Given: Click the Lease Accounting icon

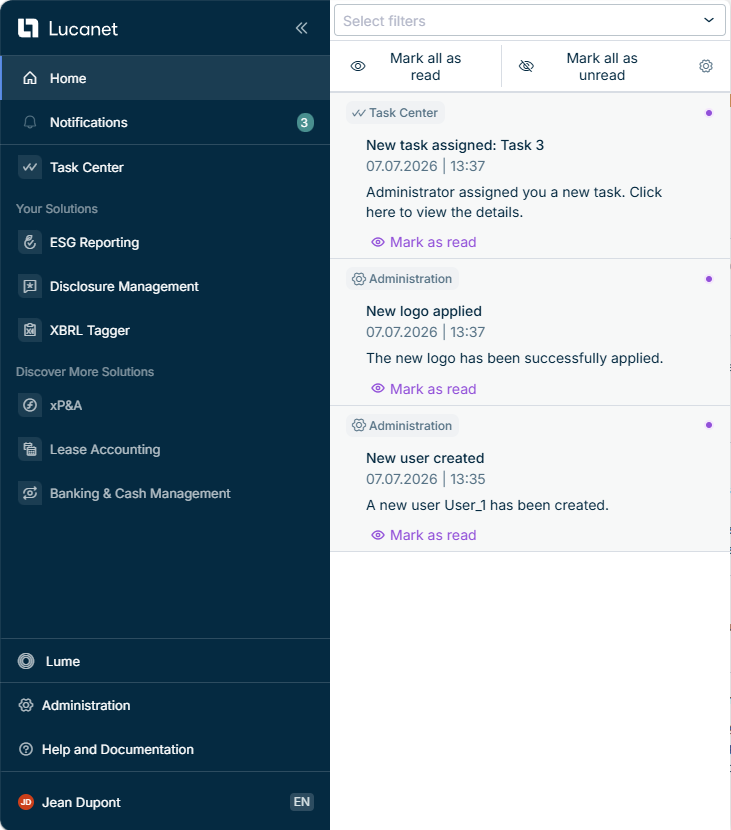Looking at the screenshot, I should pos(30,449).
